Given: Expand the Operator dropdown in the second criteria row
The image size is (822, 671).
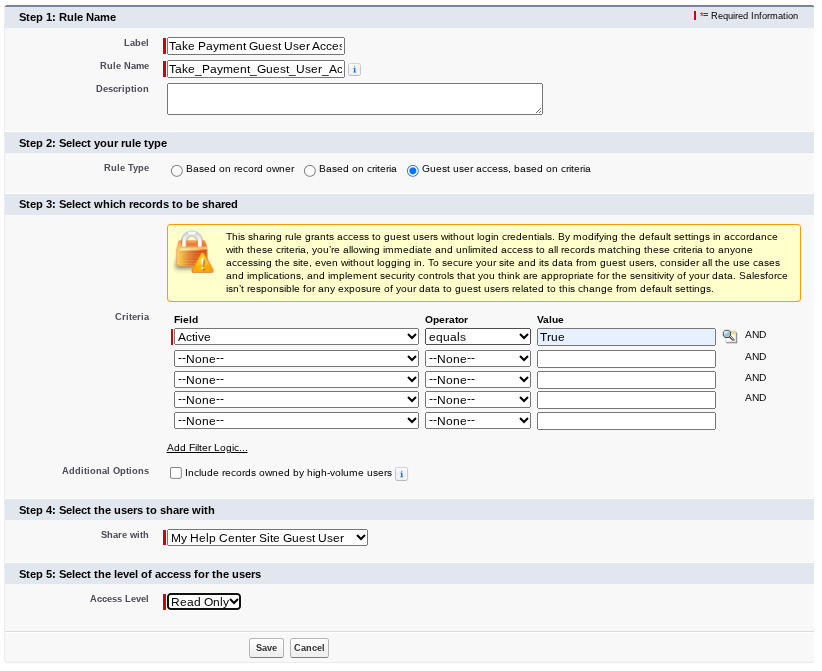Looking at the screenshot, I should (x=478, y=359).
